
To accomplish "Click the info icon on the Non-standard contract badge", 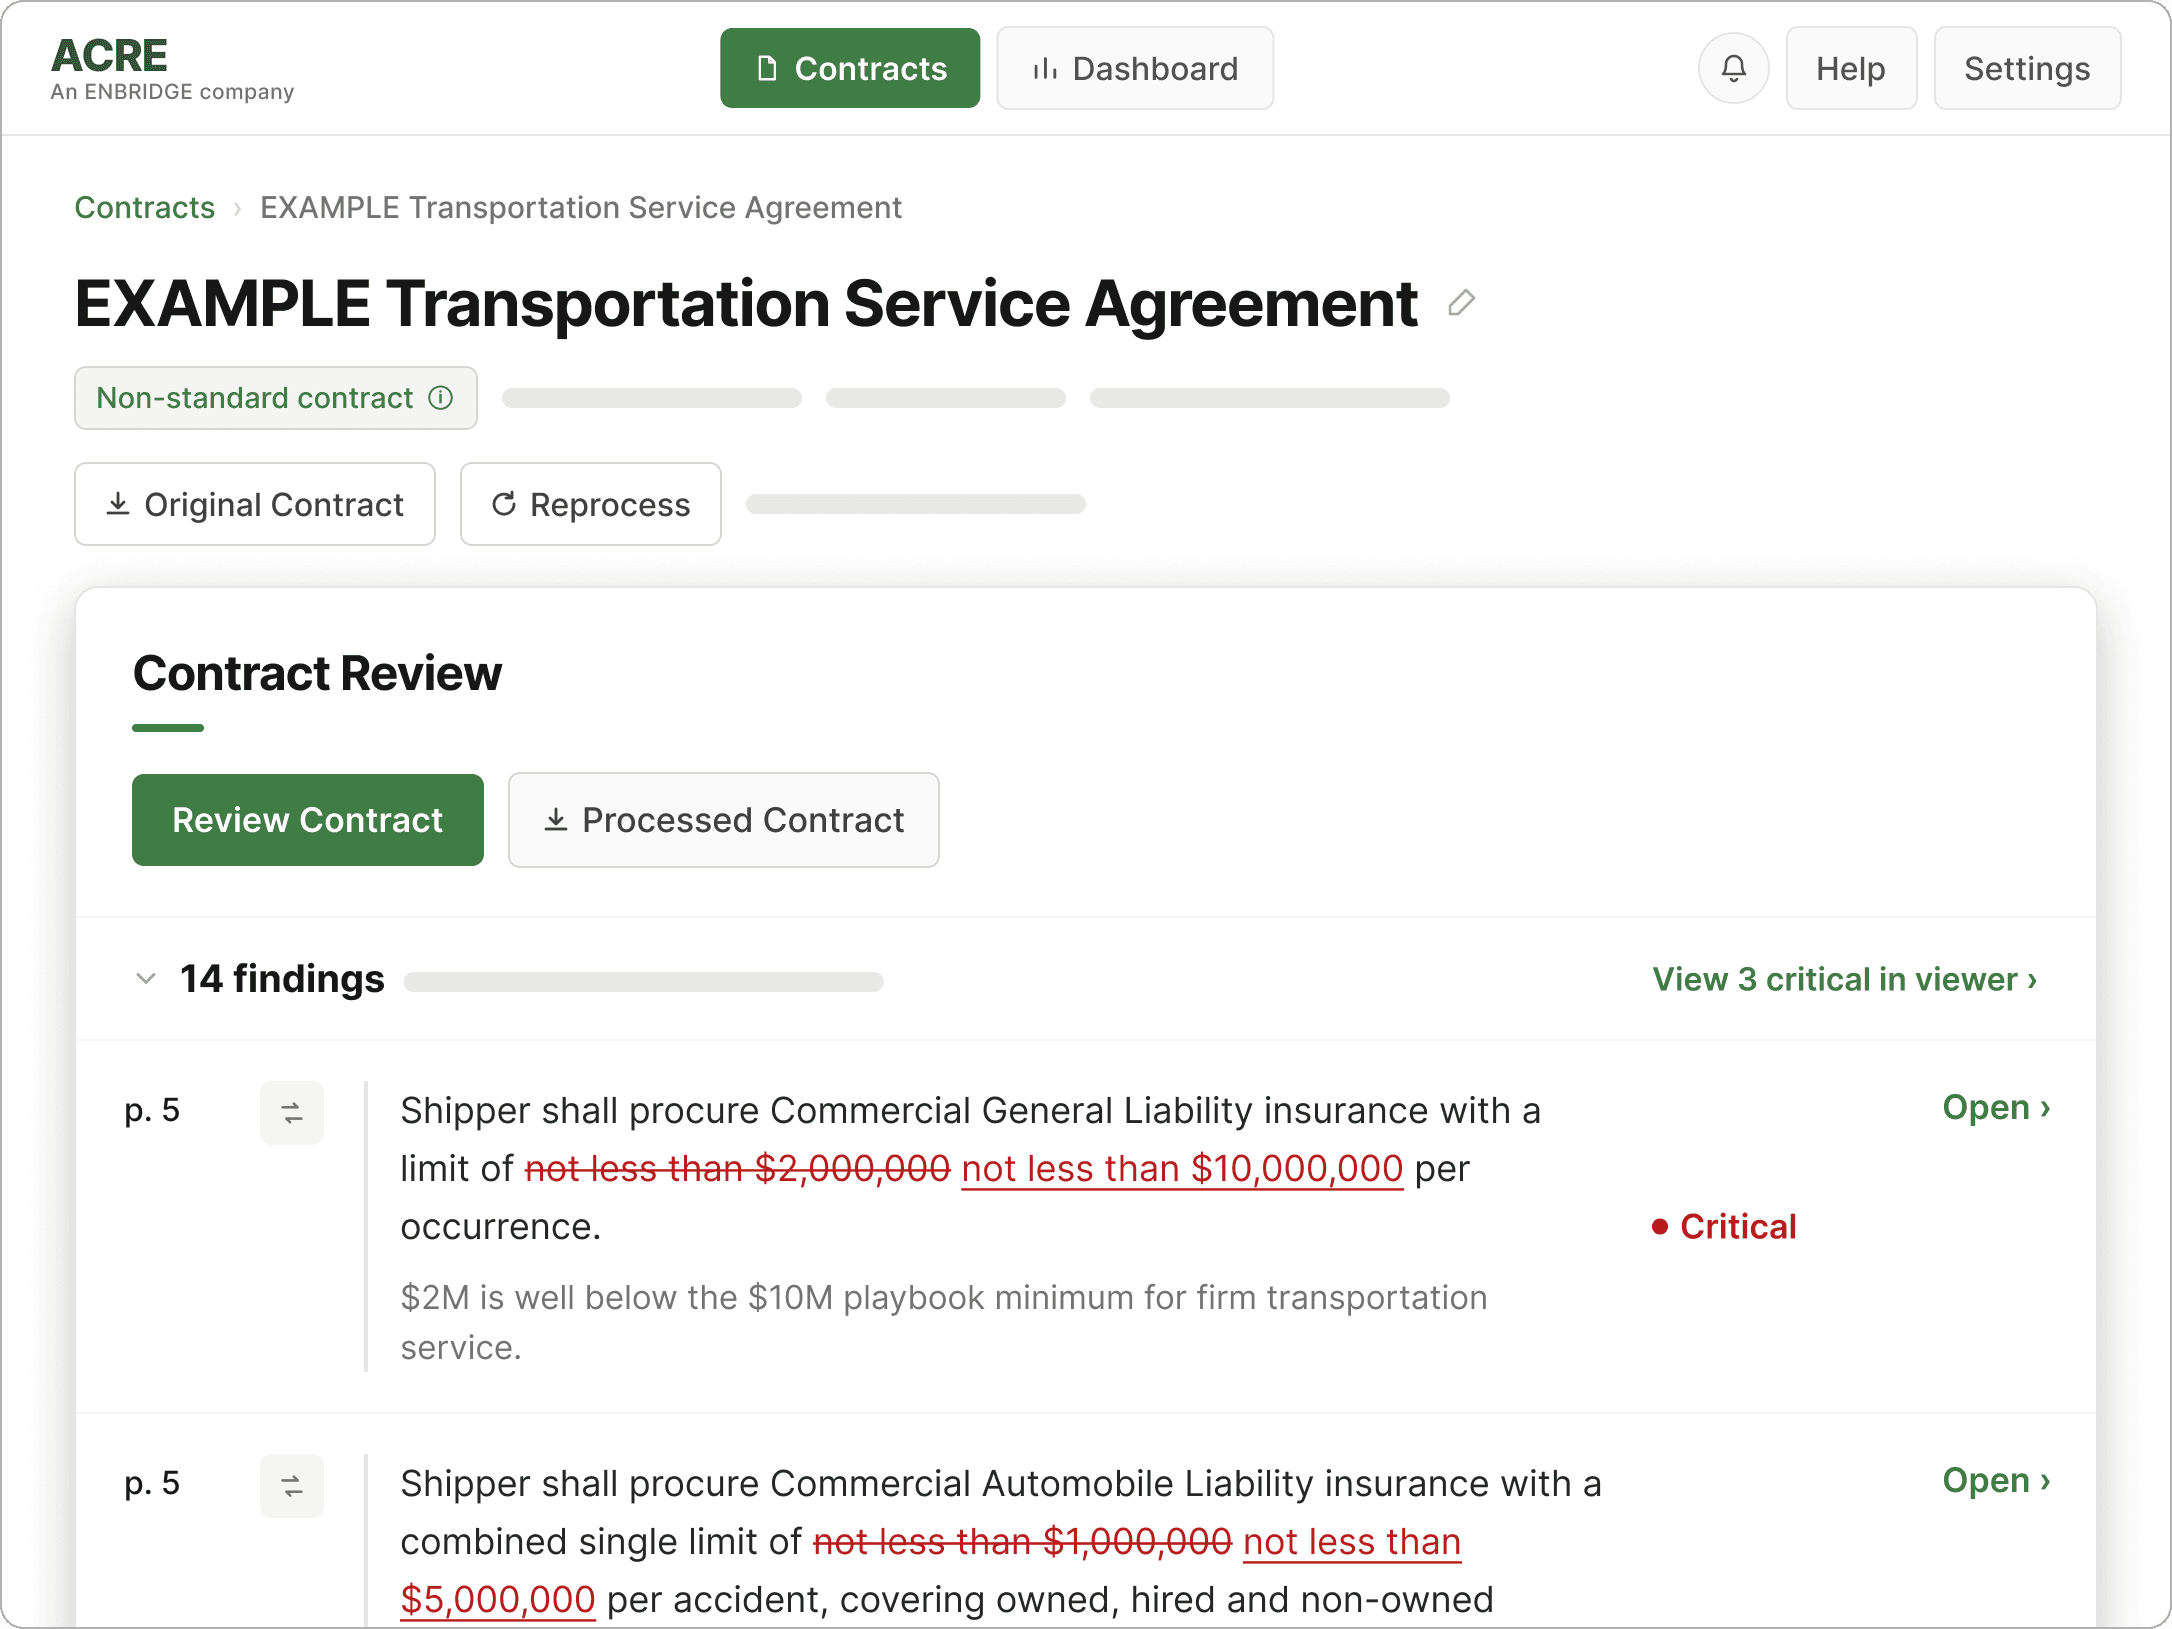I will click(441, 397).
